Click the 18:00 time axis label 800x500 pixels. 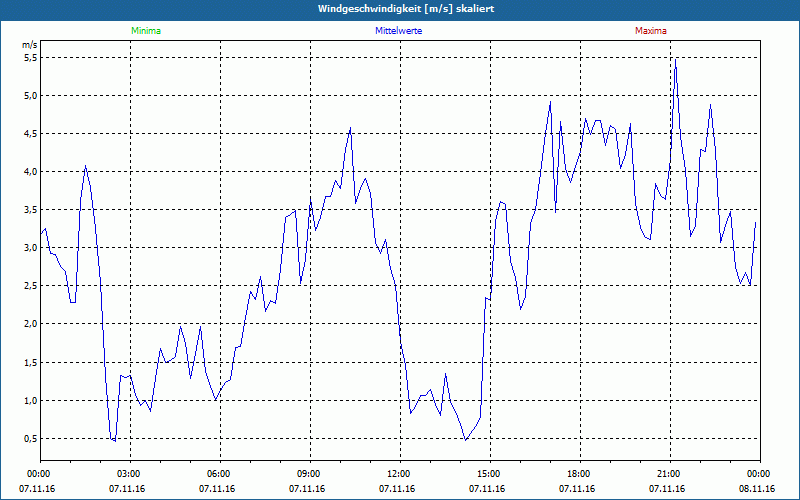pos(580,474)
